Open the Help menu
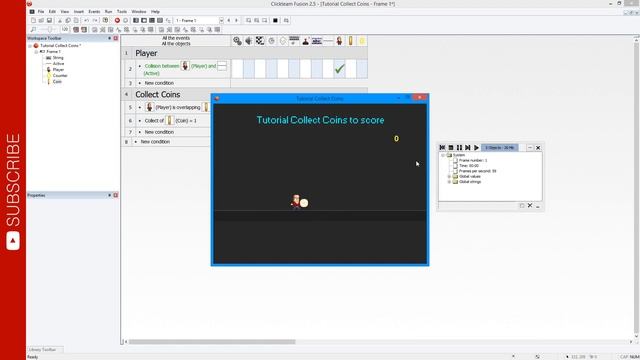This screenshot has width=640, height=360. pos(155,11)
